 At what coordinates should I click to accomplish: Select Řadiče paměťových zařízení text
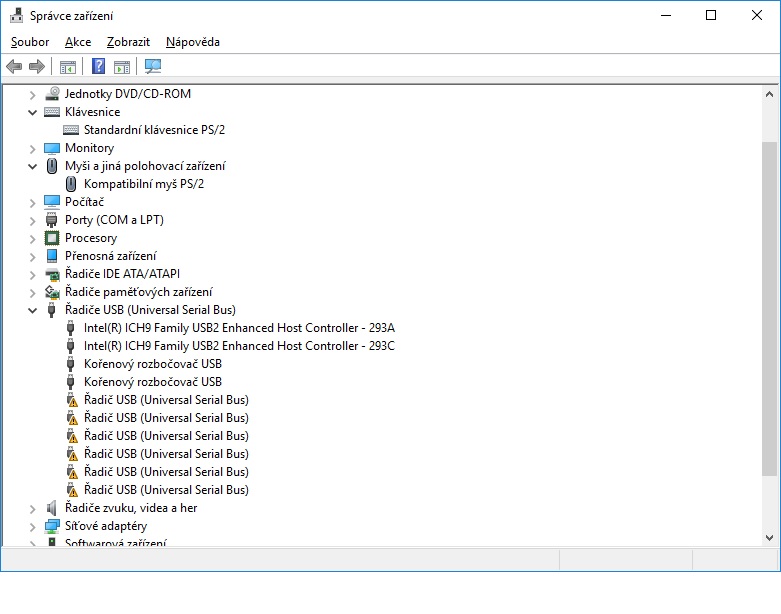(x=138, y=292)
